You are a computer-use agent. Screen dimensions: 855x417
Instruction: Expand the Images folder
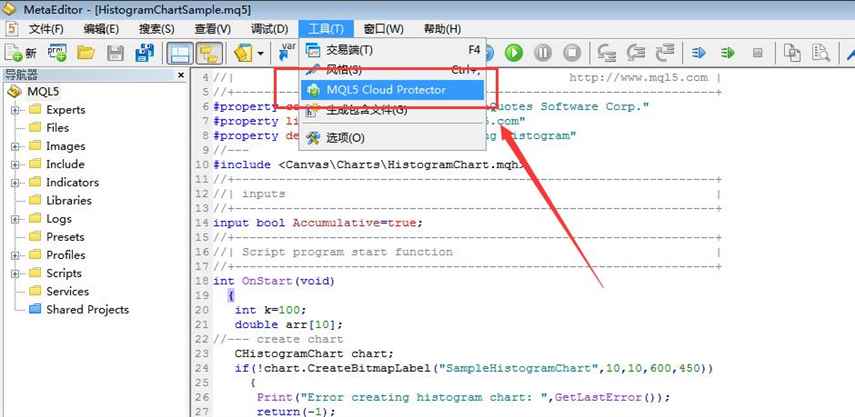(15, 147)
